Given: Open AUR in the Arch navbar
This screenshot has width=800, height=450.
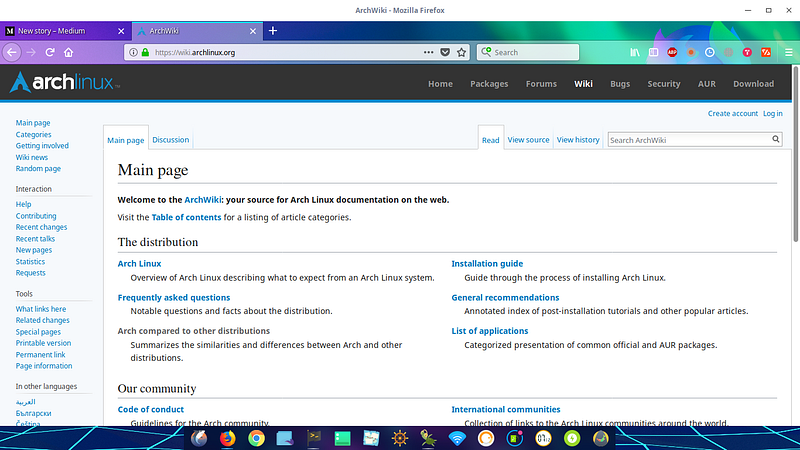Looking at the screenshot, I should pyautogui.click(x=707, y=84).
